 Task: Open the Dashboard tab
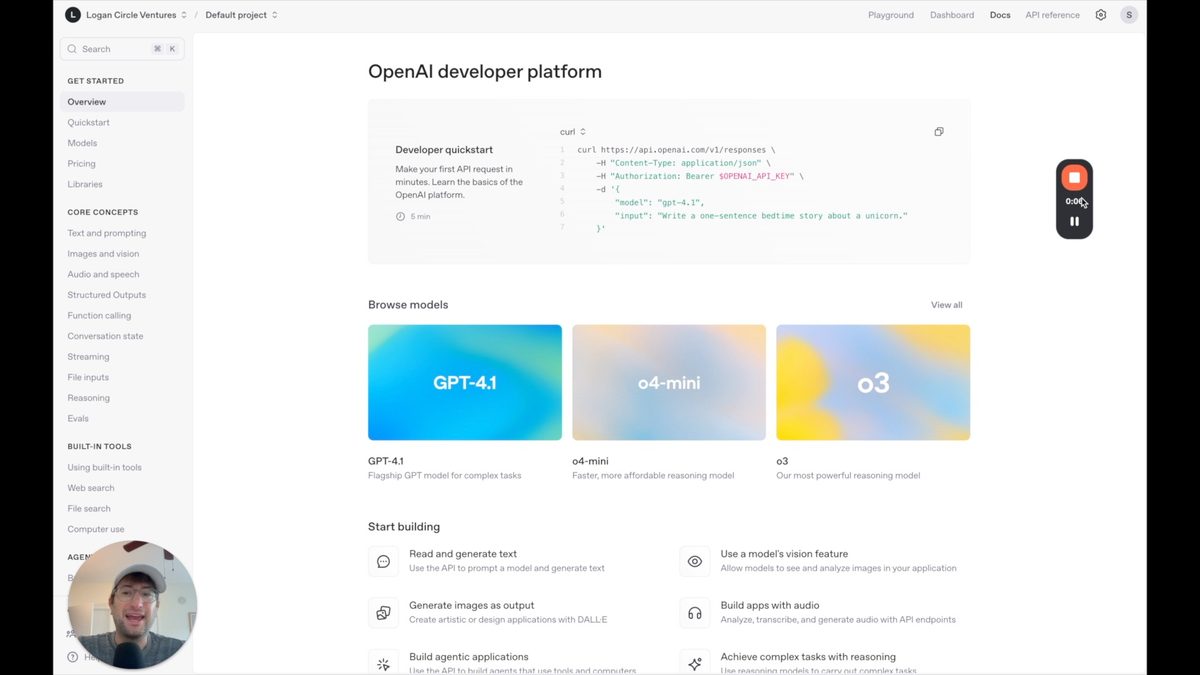tap(952, 15)
